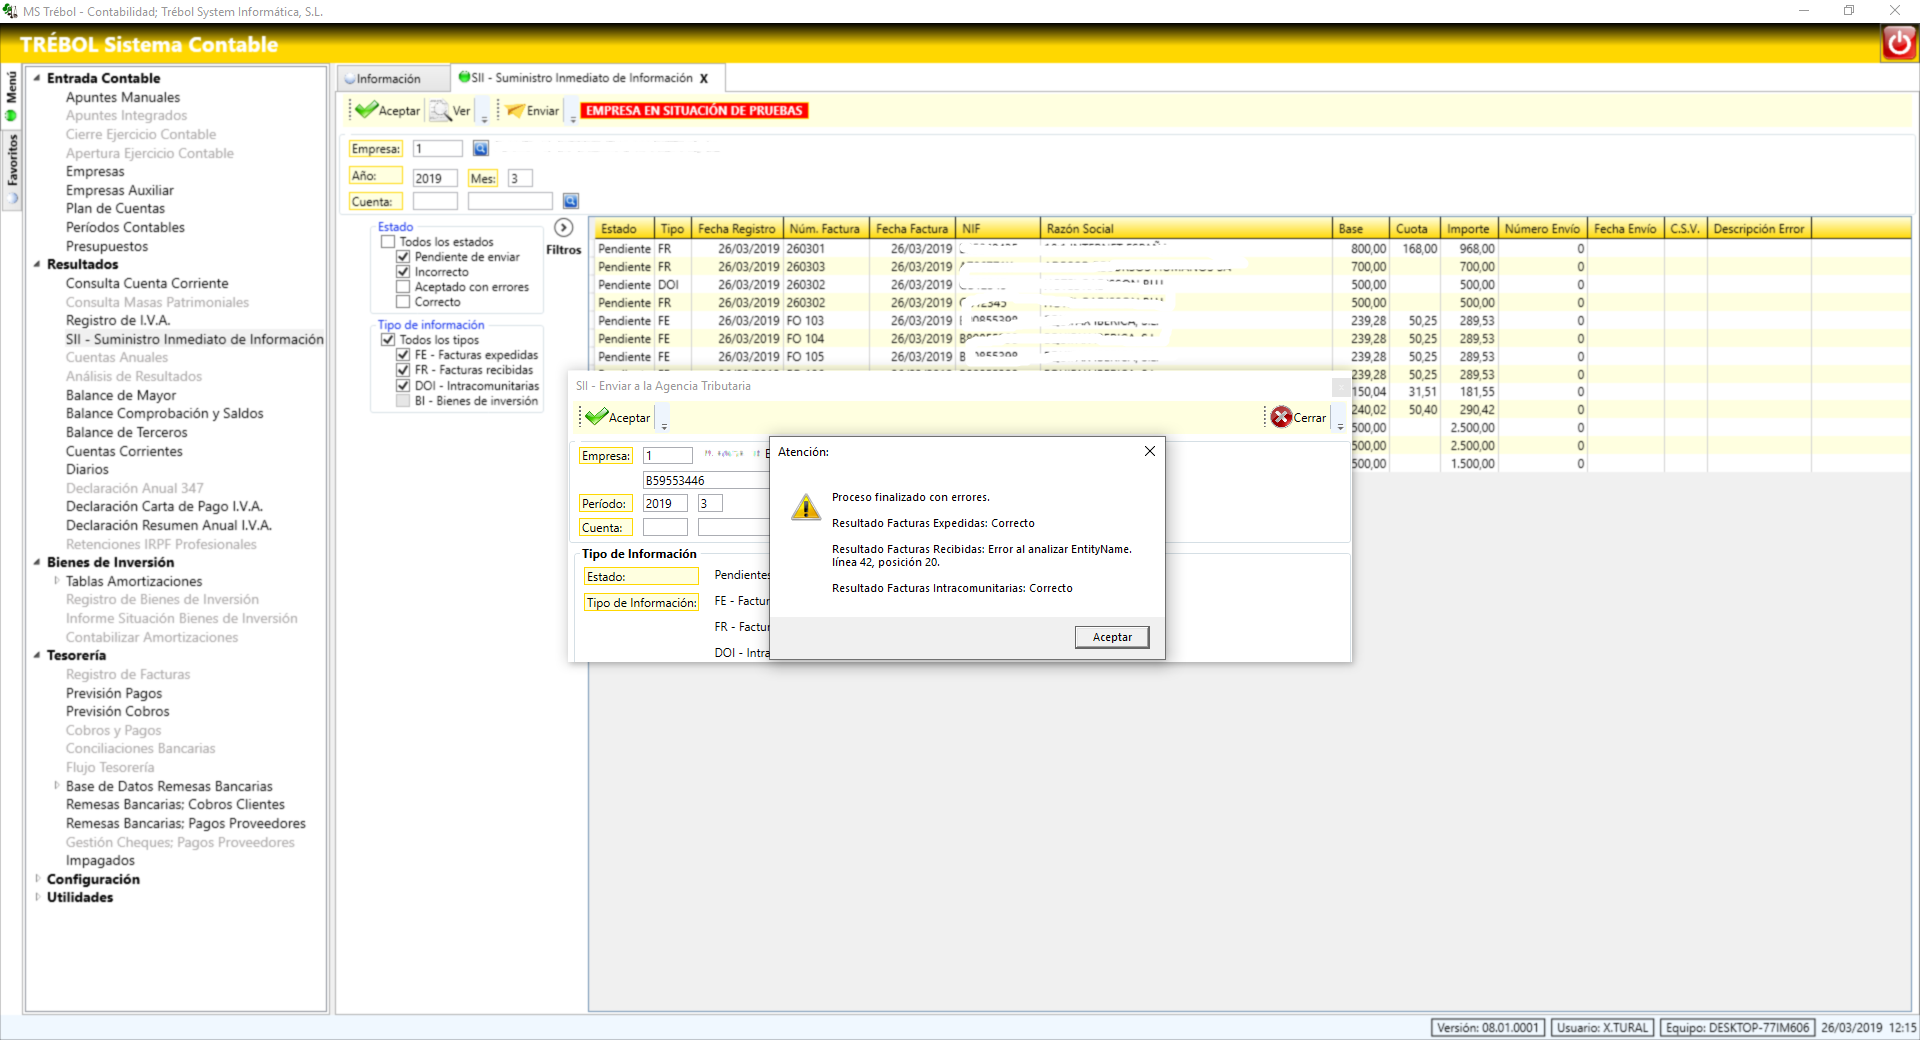The width and height of the screenshot is (1920, 1040).
Task: Open Balance Comprobación y Saldos
Action: 165,413
